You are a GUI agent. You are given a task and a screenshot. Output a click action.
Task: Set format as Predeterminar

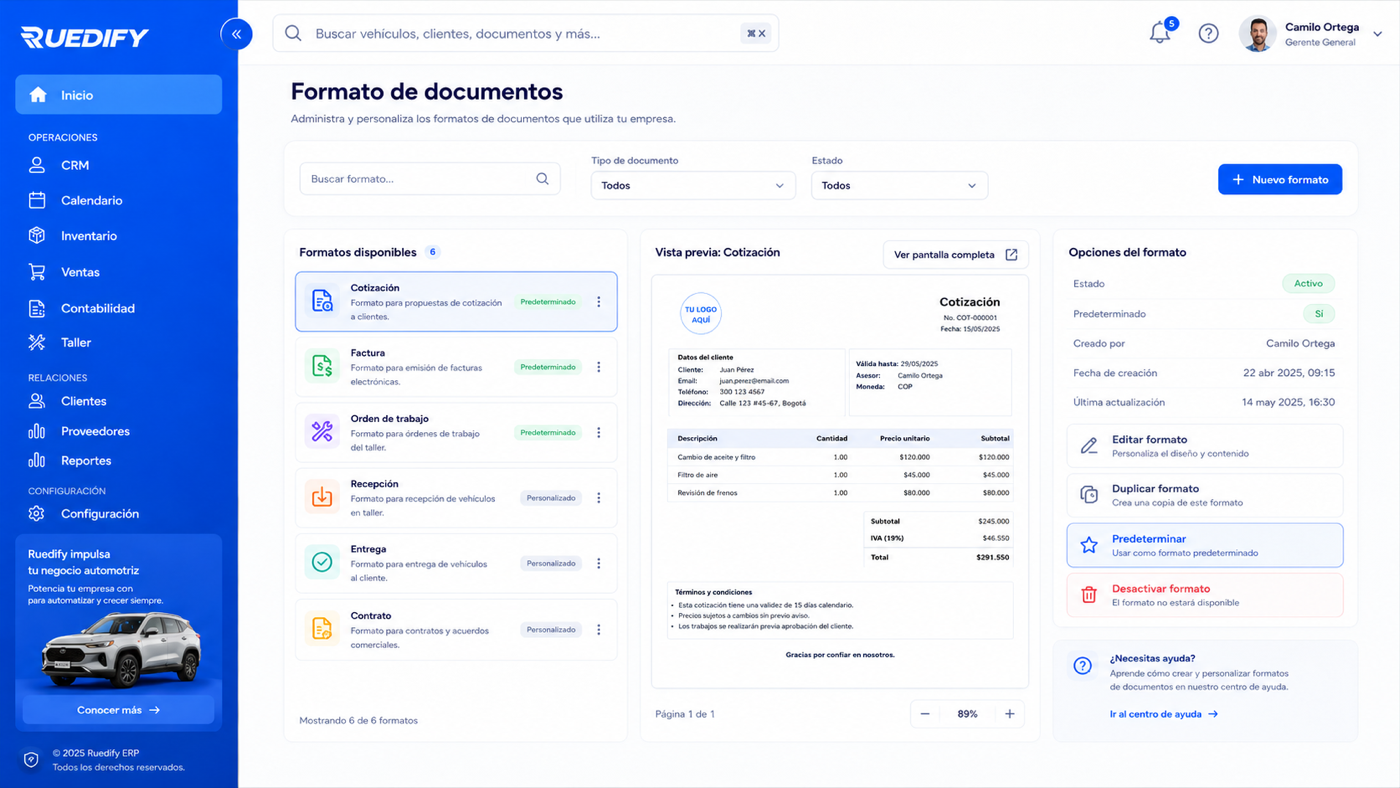(x=1205, y=545)
